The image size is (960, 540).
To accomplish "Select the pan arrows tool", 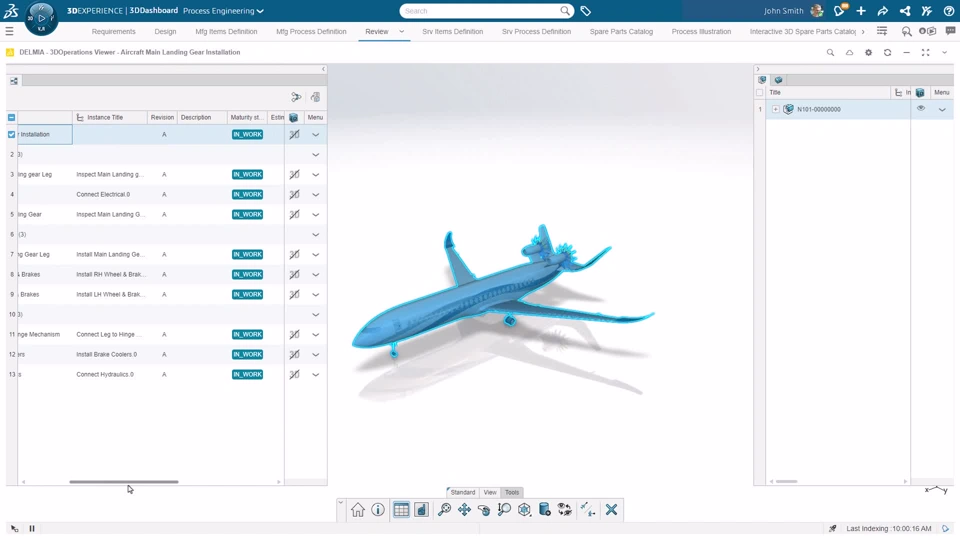I will coord(464,509).
